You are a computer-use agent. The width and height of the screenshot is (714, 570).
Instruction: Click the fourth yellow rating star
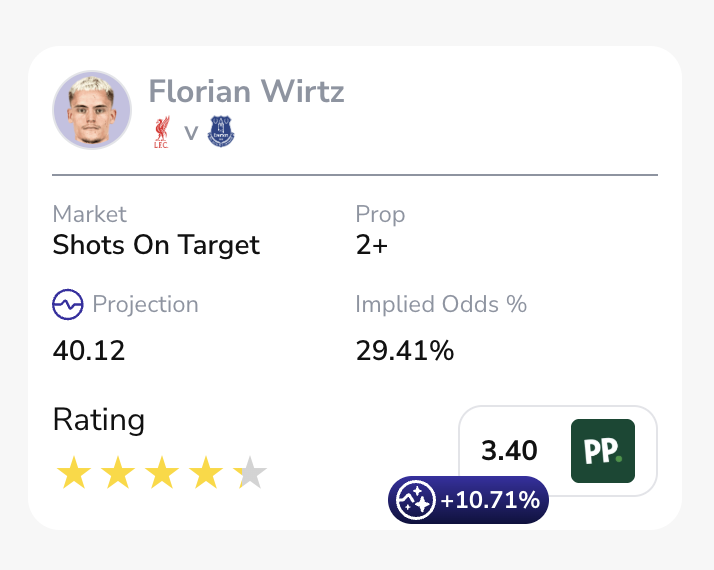coord(207,473)
